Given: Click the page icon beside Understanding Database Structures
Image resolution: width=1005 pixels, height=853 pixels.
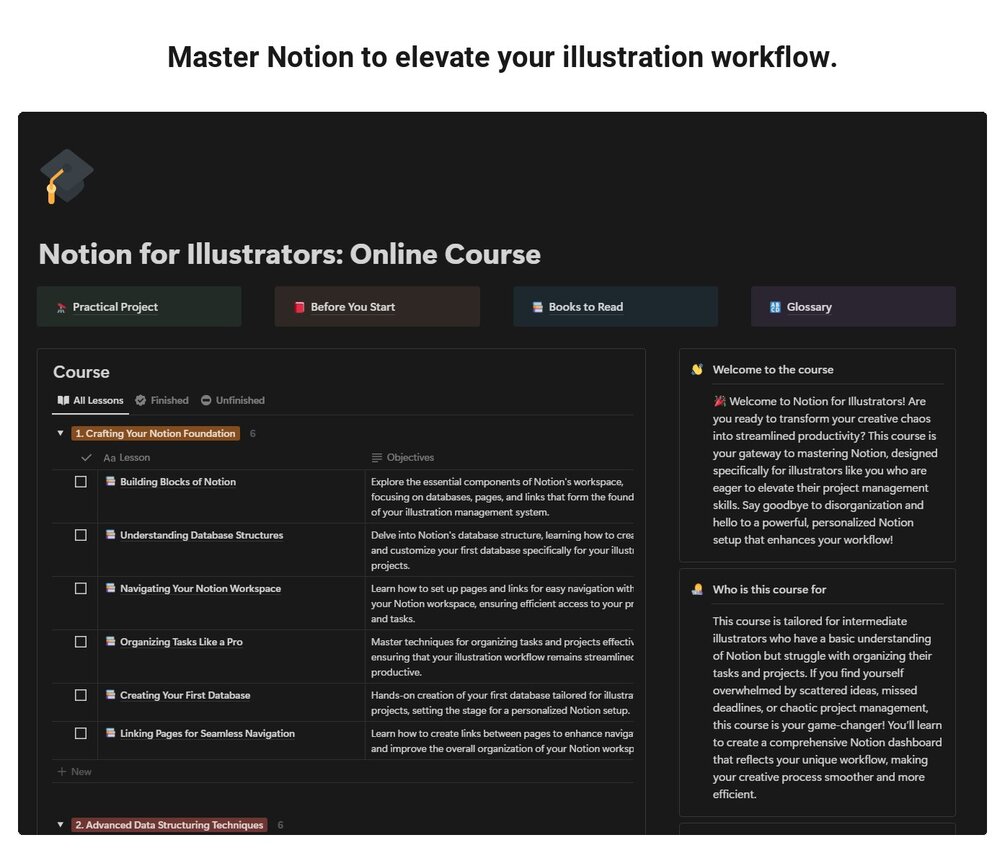Looking at the screenshot, I should [110, 534].
